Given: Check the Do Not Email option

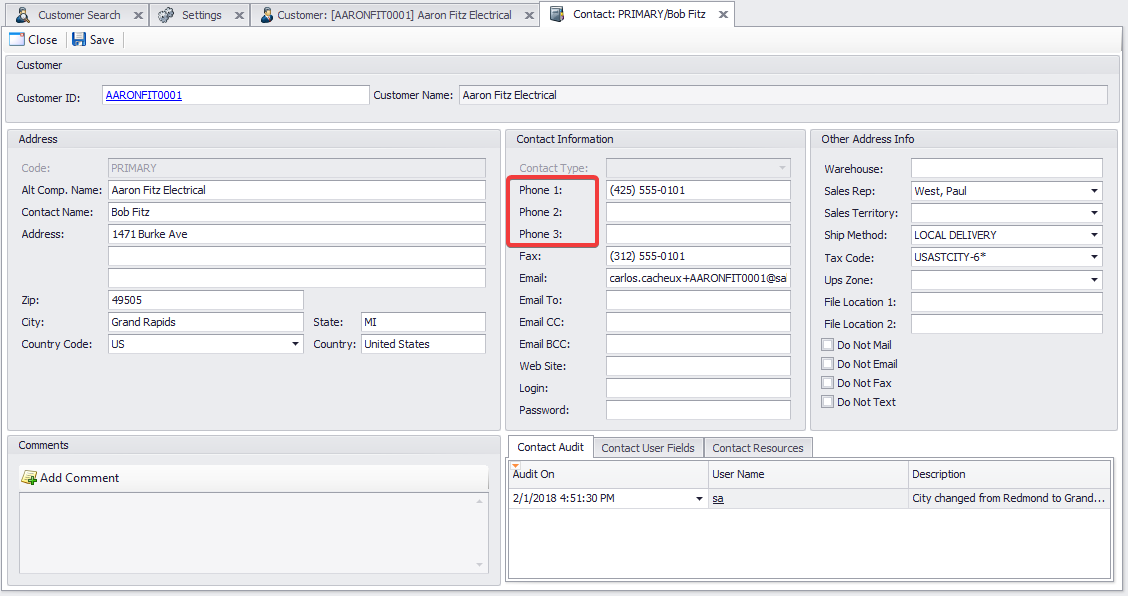Looking at the screenshot, I should [827, 364].
